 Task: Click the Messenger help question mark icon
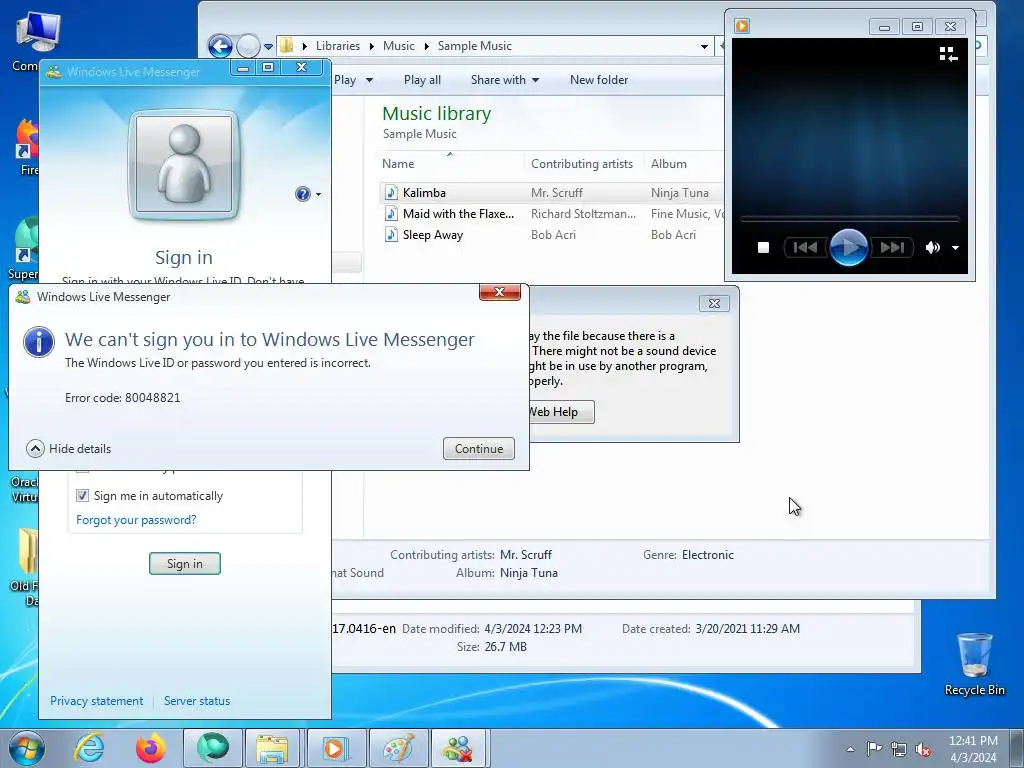point(302,194)
